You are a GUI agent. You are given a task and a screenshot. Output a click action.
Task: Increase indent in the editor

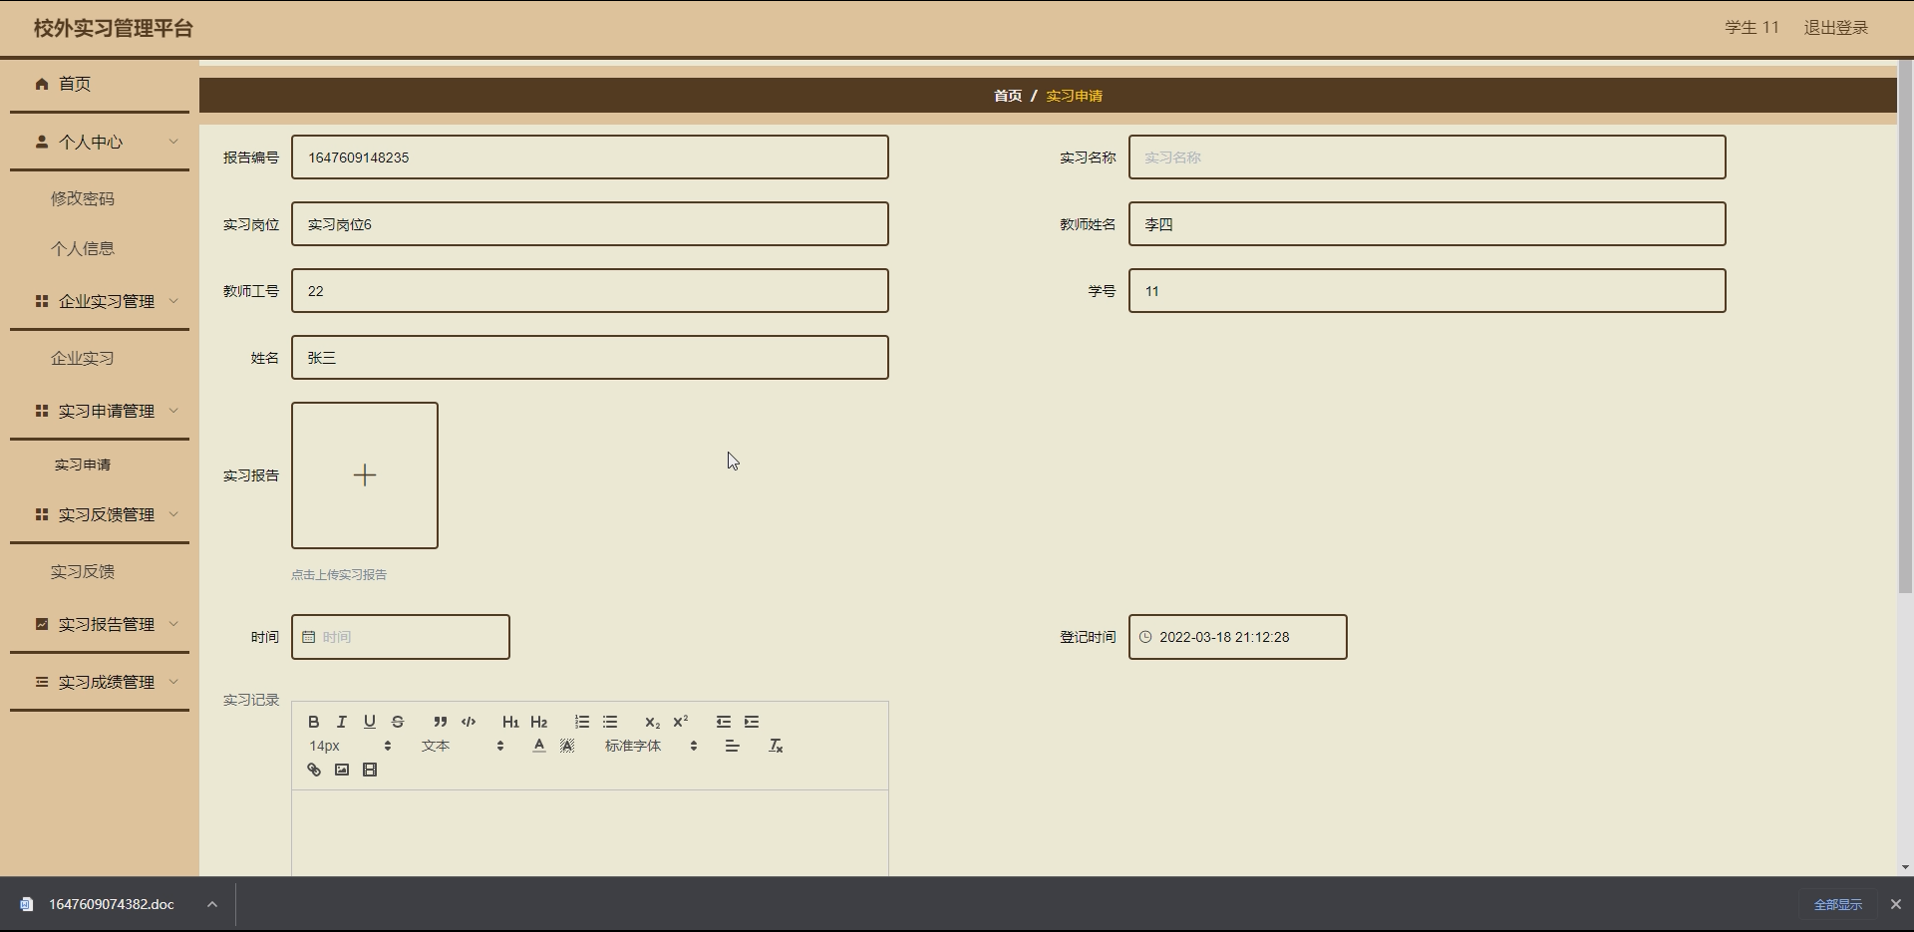click(751, 722)
